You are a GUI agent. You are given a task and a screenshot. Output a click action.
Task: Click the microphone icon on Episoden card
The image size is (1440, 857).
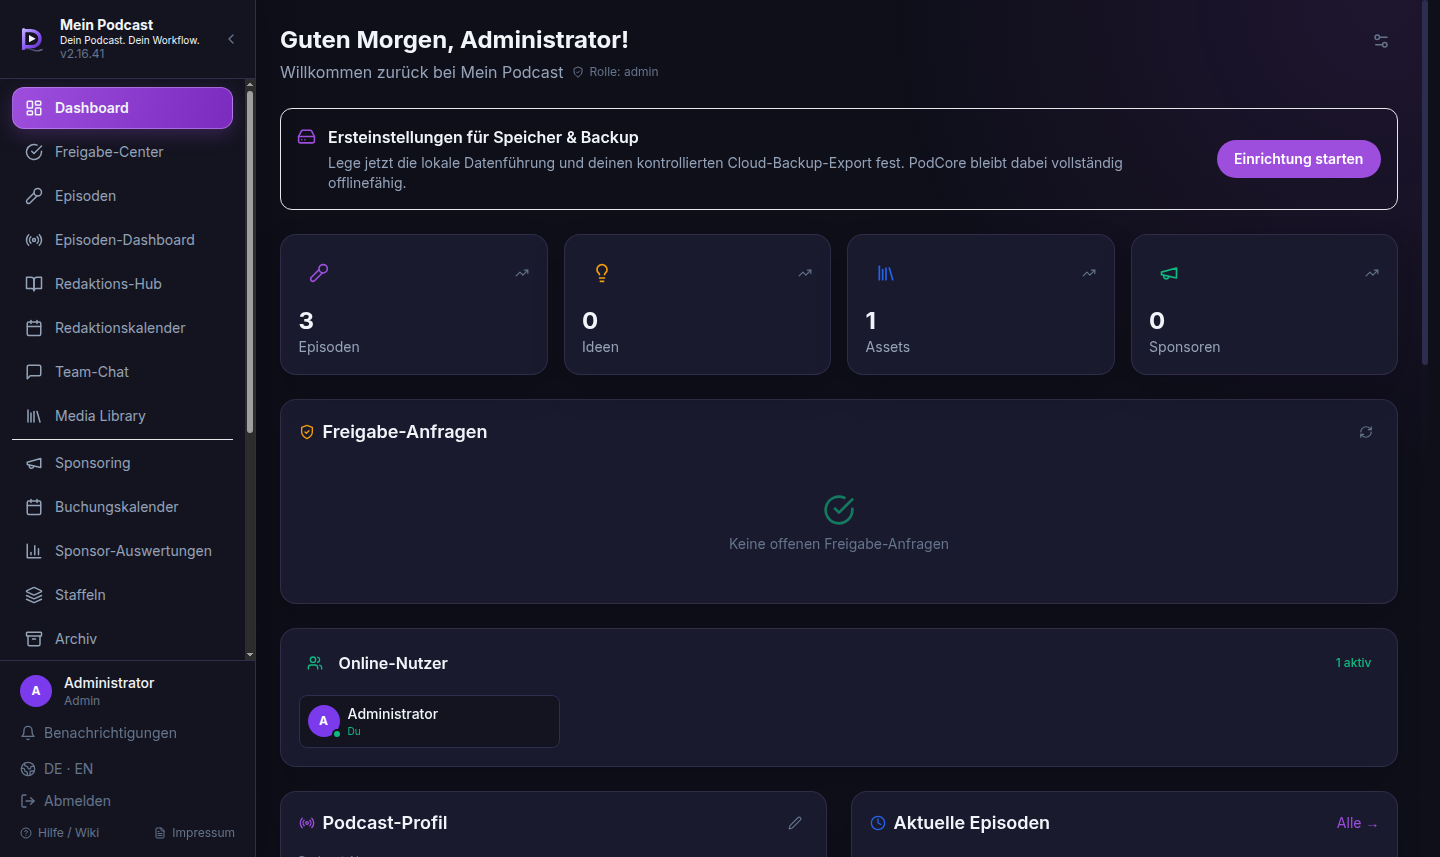[x=319, y=273]
